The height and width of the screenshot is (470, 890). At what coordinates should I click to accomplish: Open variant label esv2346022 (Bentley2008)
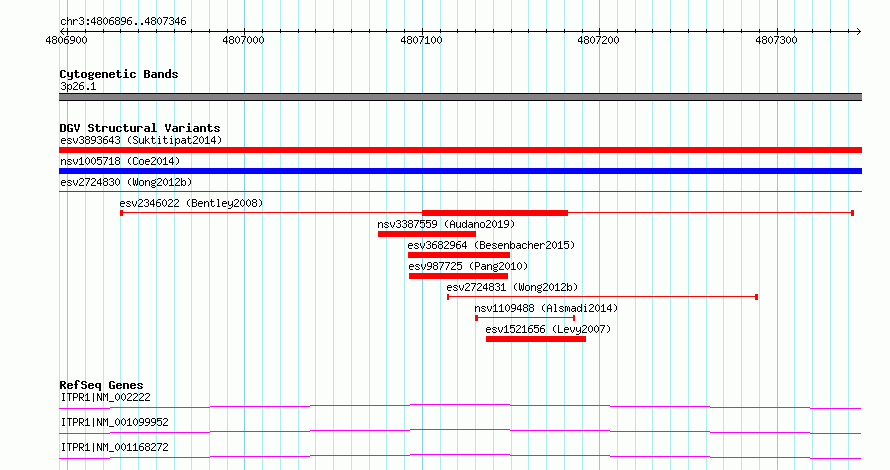click(x=191, y=203)
